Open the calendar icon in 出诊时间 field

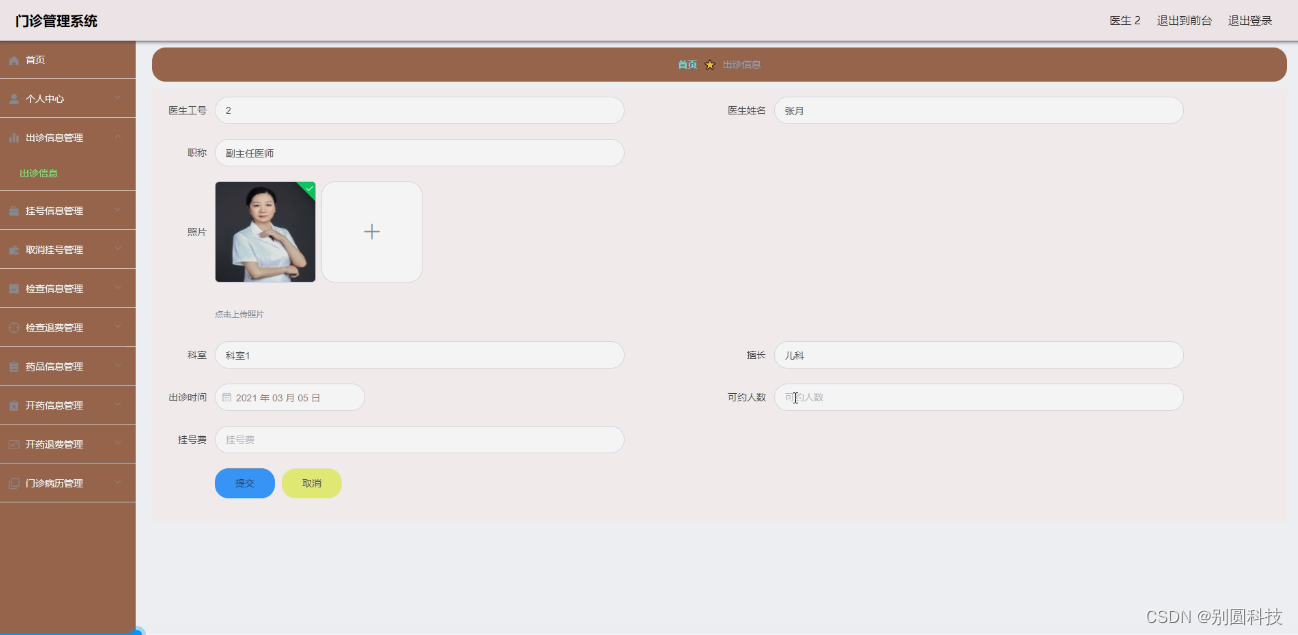tap(227, 396)
